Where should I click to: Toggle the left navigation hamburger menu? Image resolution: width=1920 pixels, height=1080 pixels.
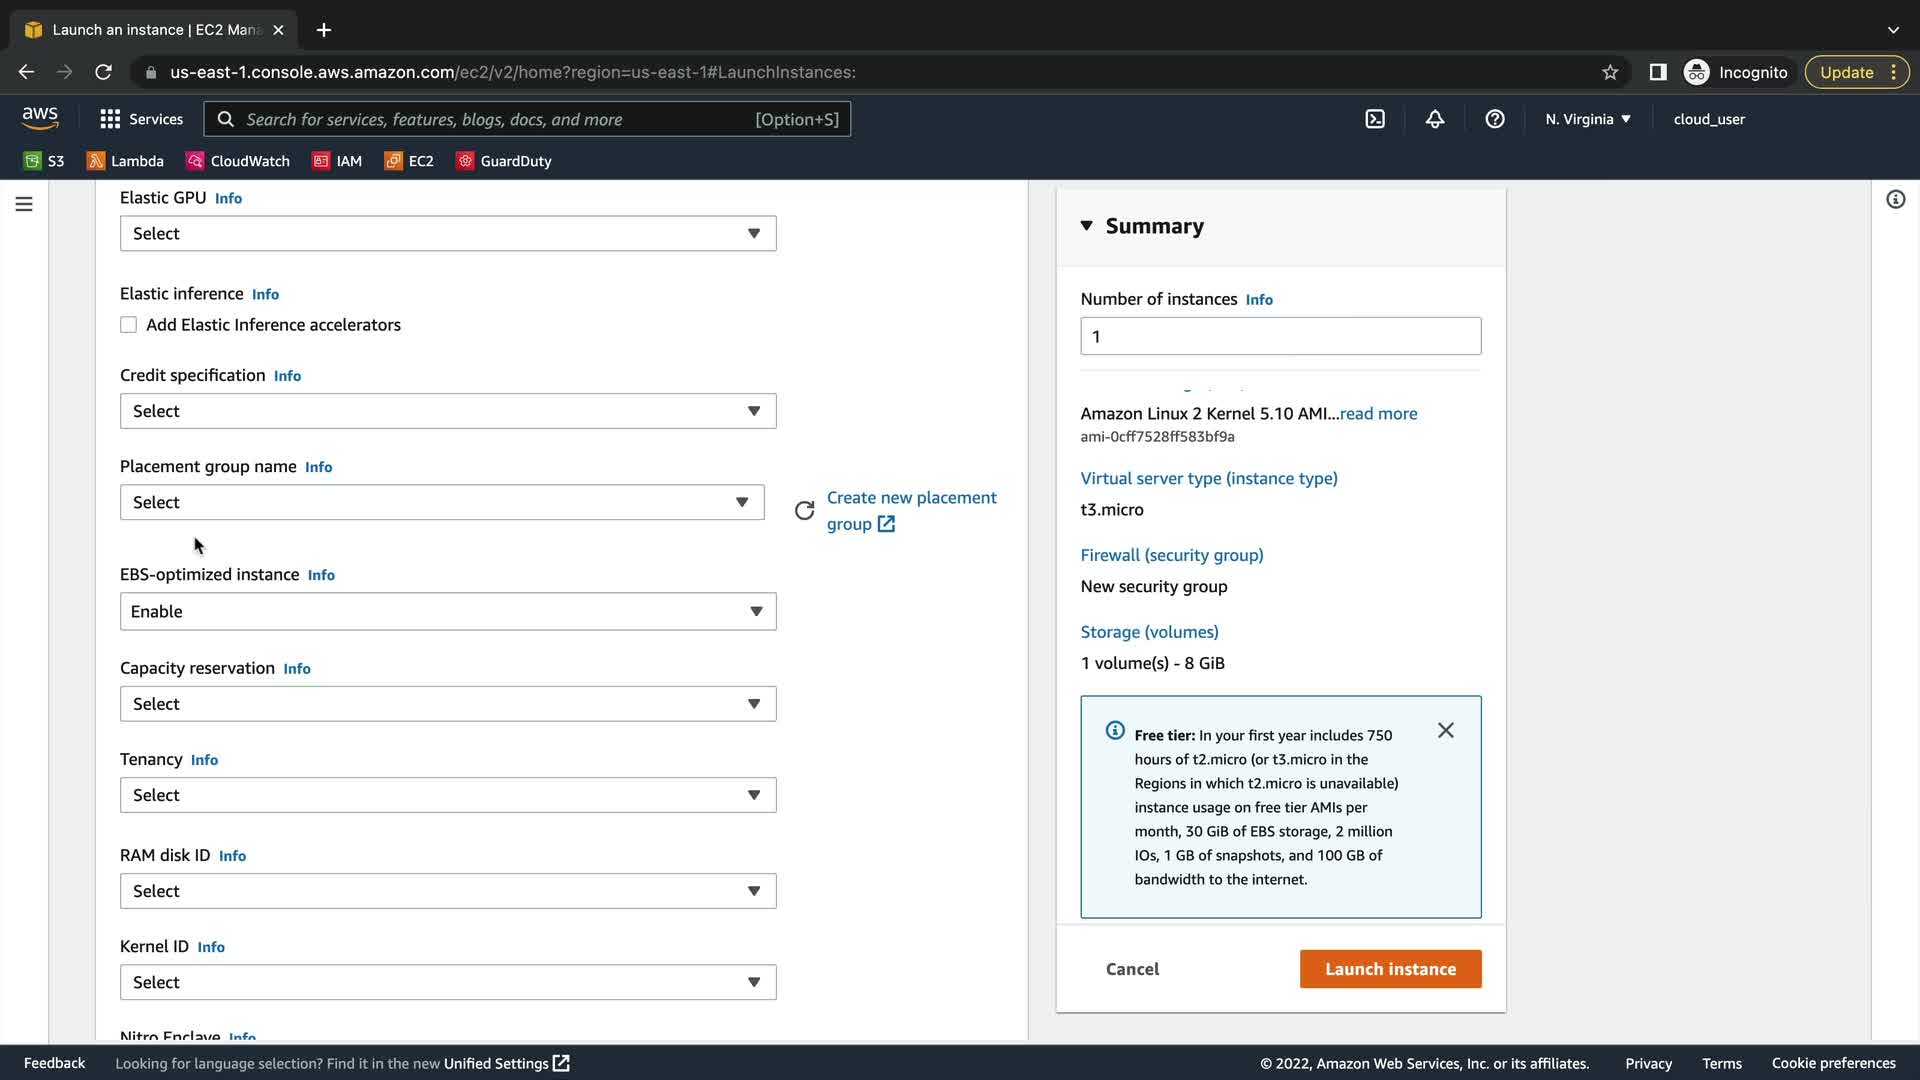tap(24, 204)
